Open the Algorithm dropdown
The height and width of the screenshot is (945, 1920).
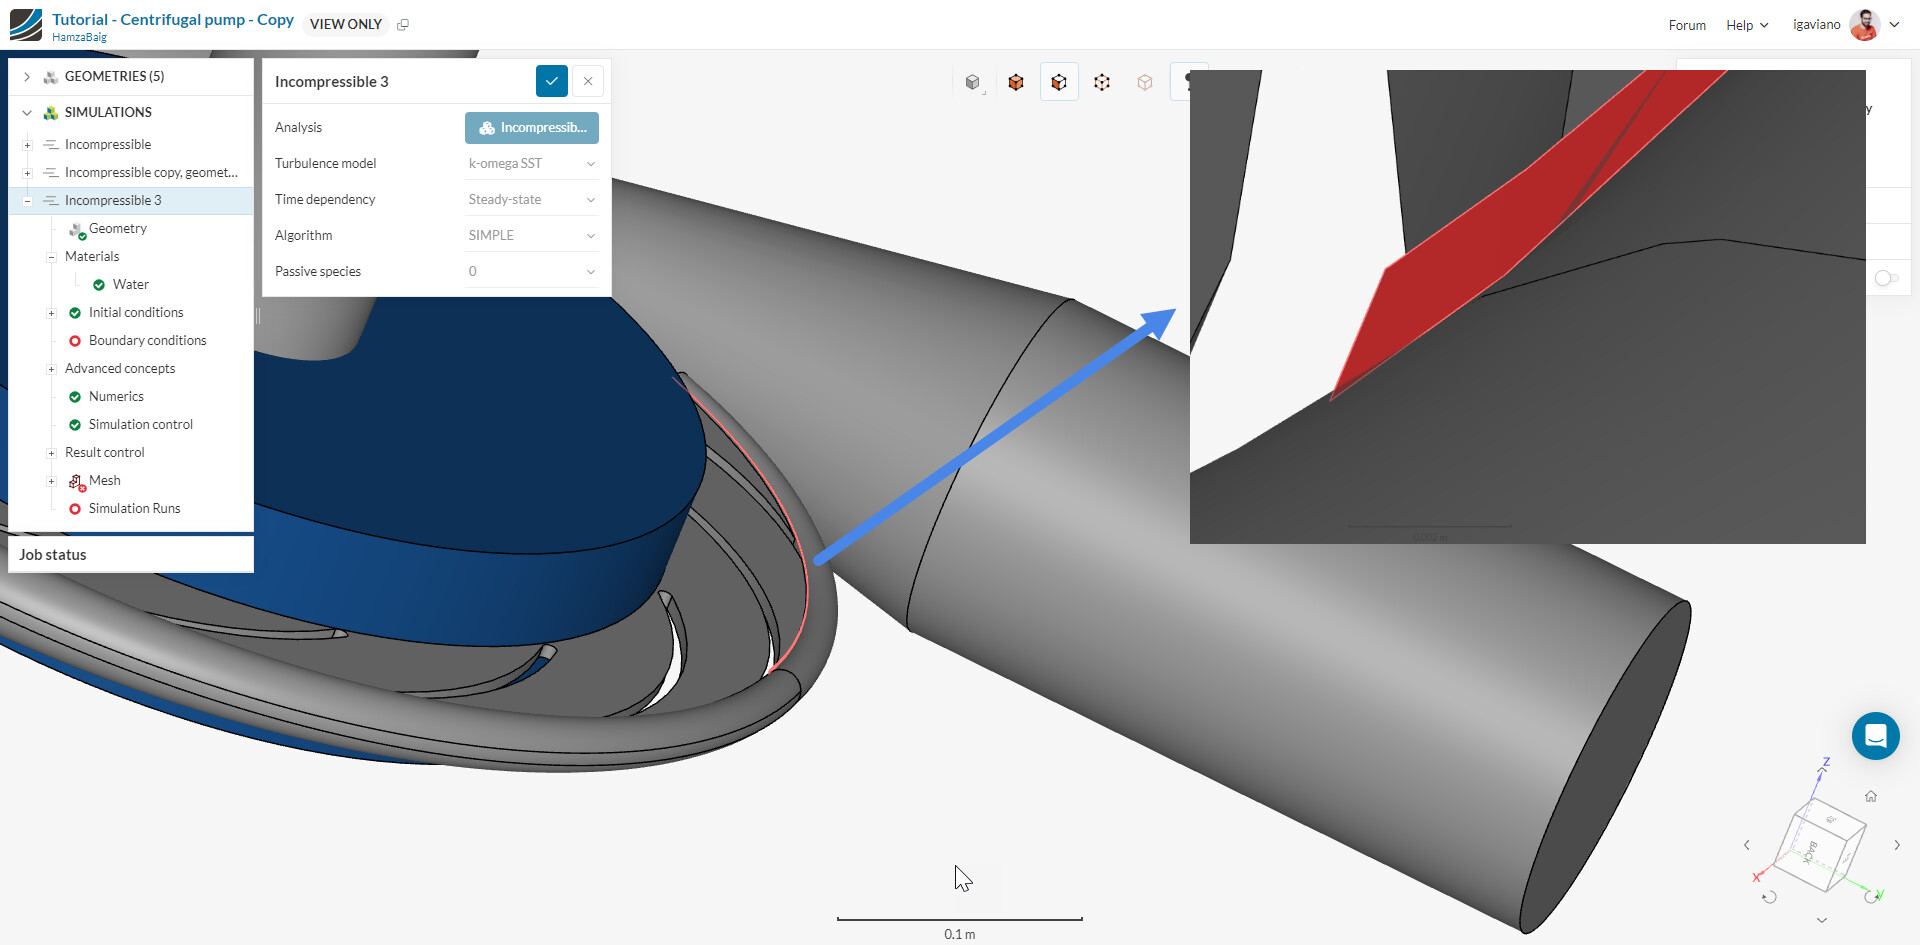coord(532,236)
